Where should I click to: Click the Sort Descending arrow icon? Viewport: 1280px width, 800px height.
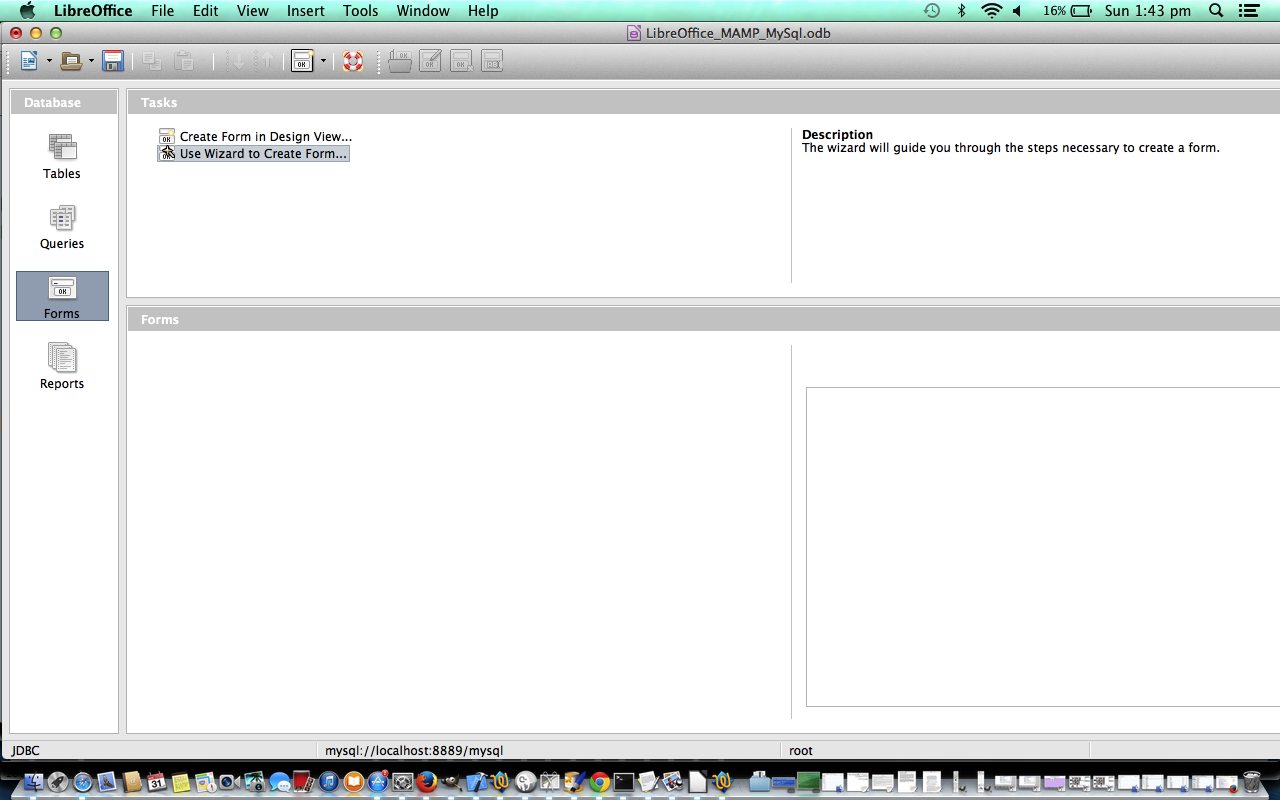click(265, 62)
